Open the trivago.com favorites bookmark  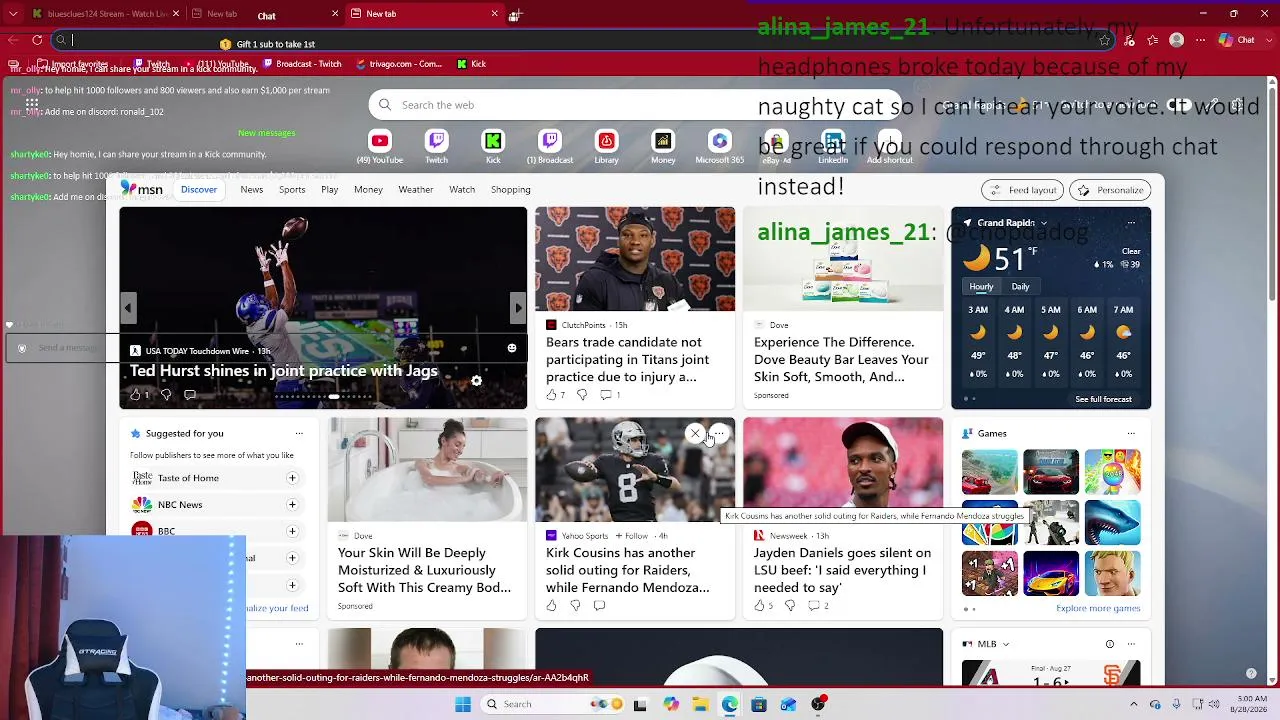397,64
